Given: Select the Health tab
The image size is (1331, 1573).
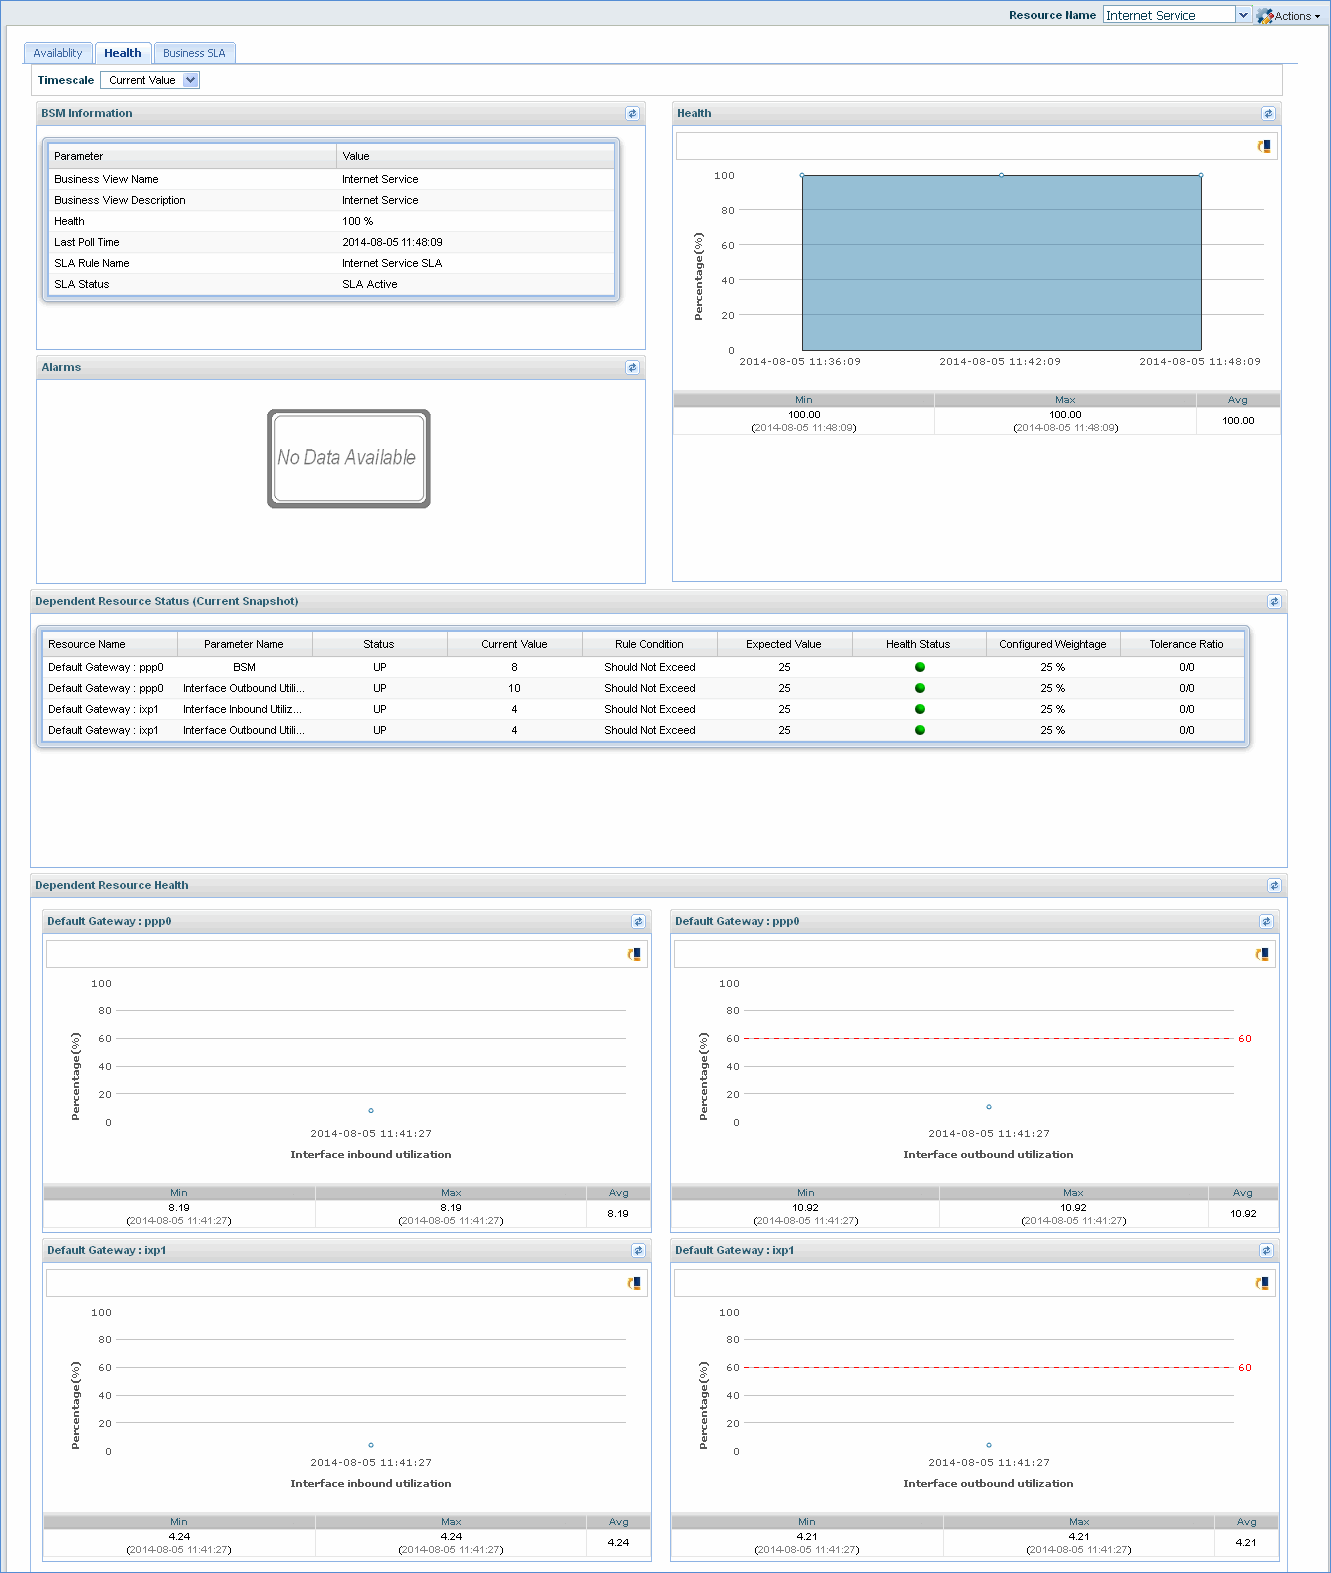Looking at the screenshot, I should point(123,54).
